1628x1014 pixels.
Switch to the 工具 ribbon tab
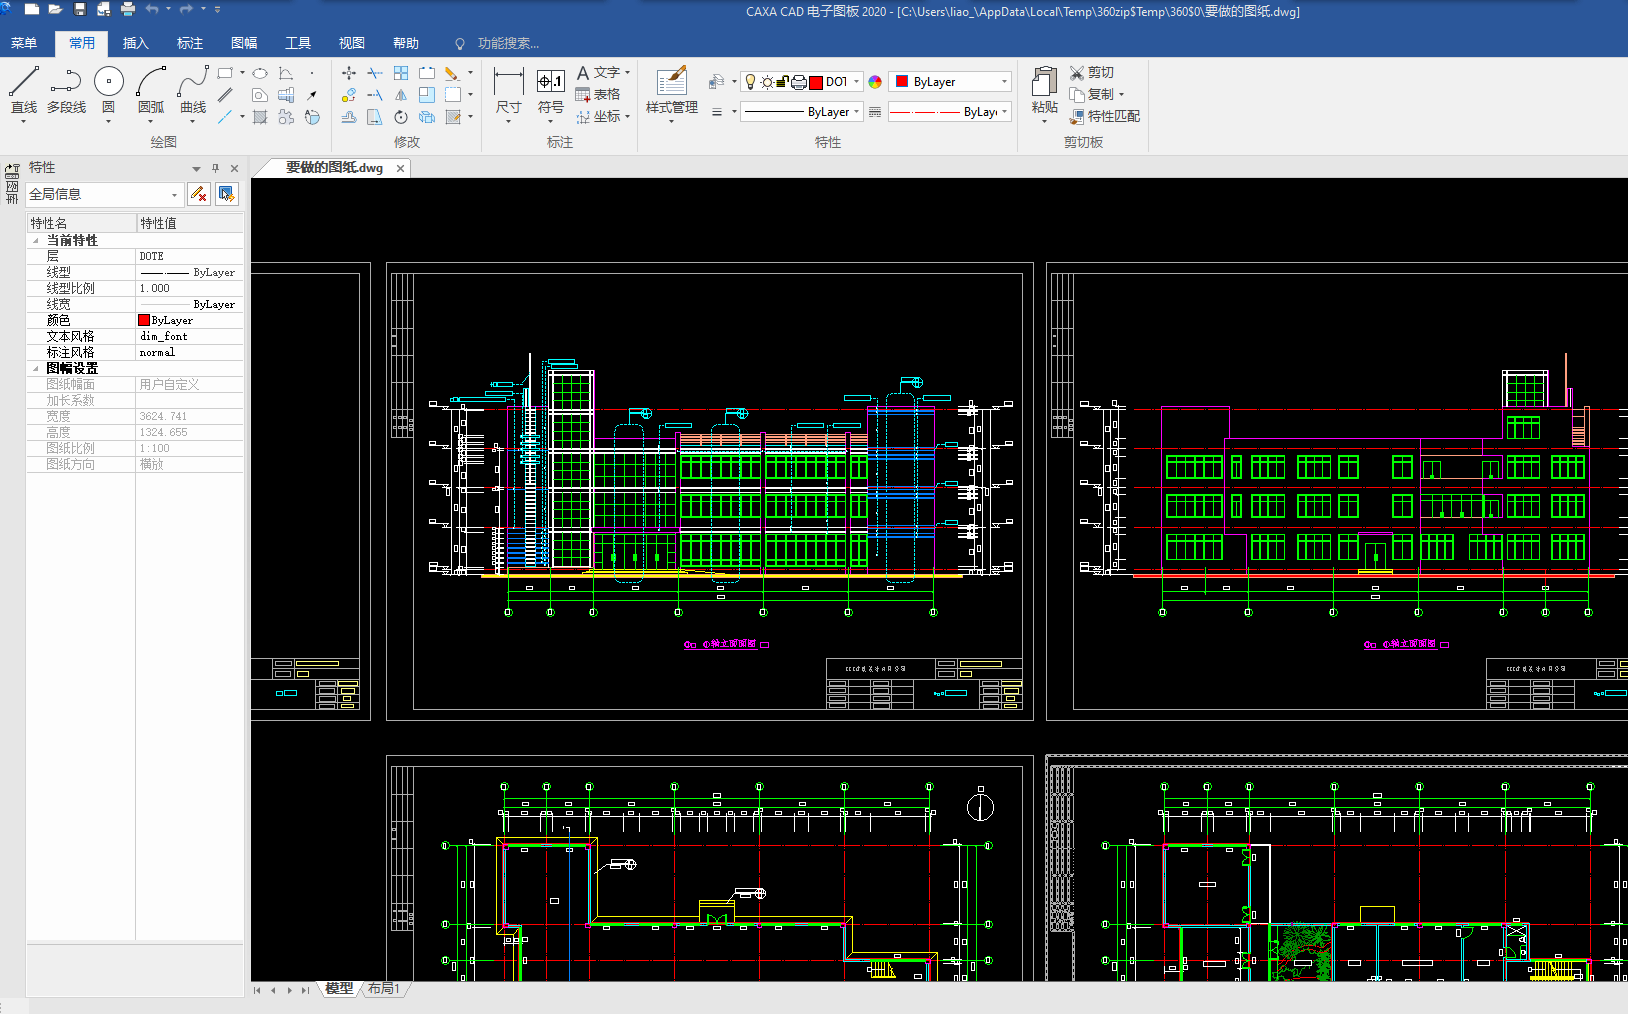click(x=298, y=43)
